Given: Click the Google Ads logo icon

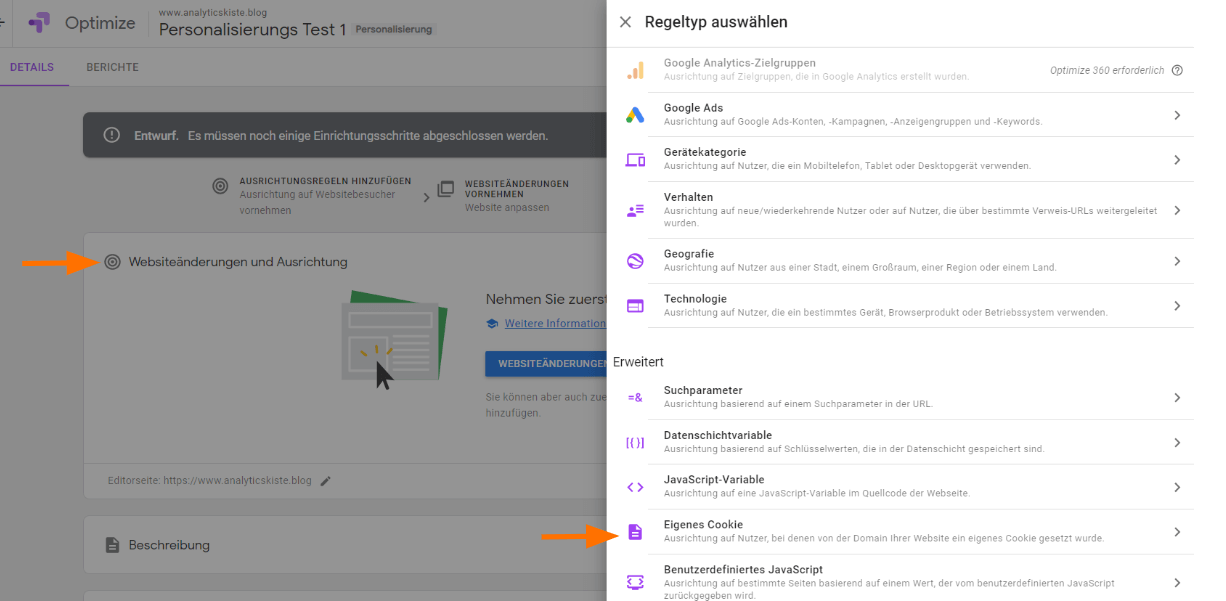Looking at the screenshot, I should click(x=635, y=115).
